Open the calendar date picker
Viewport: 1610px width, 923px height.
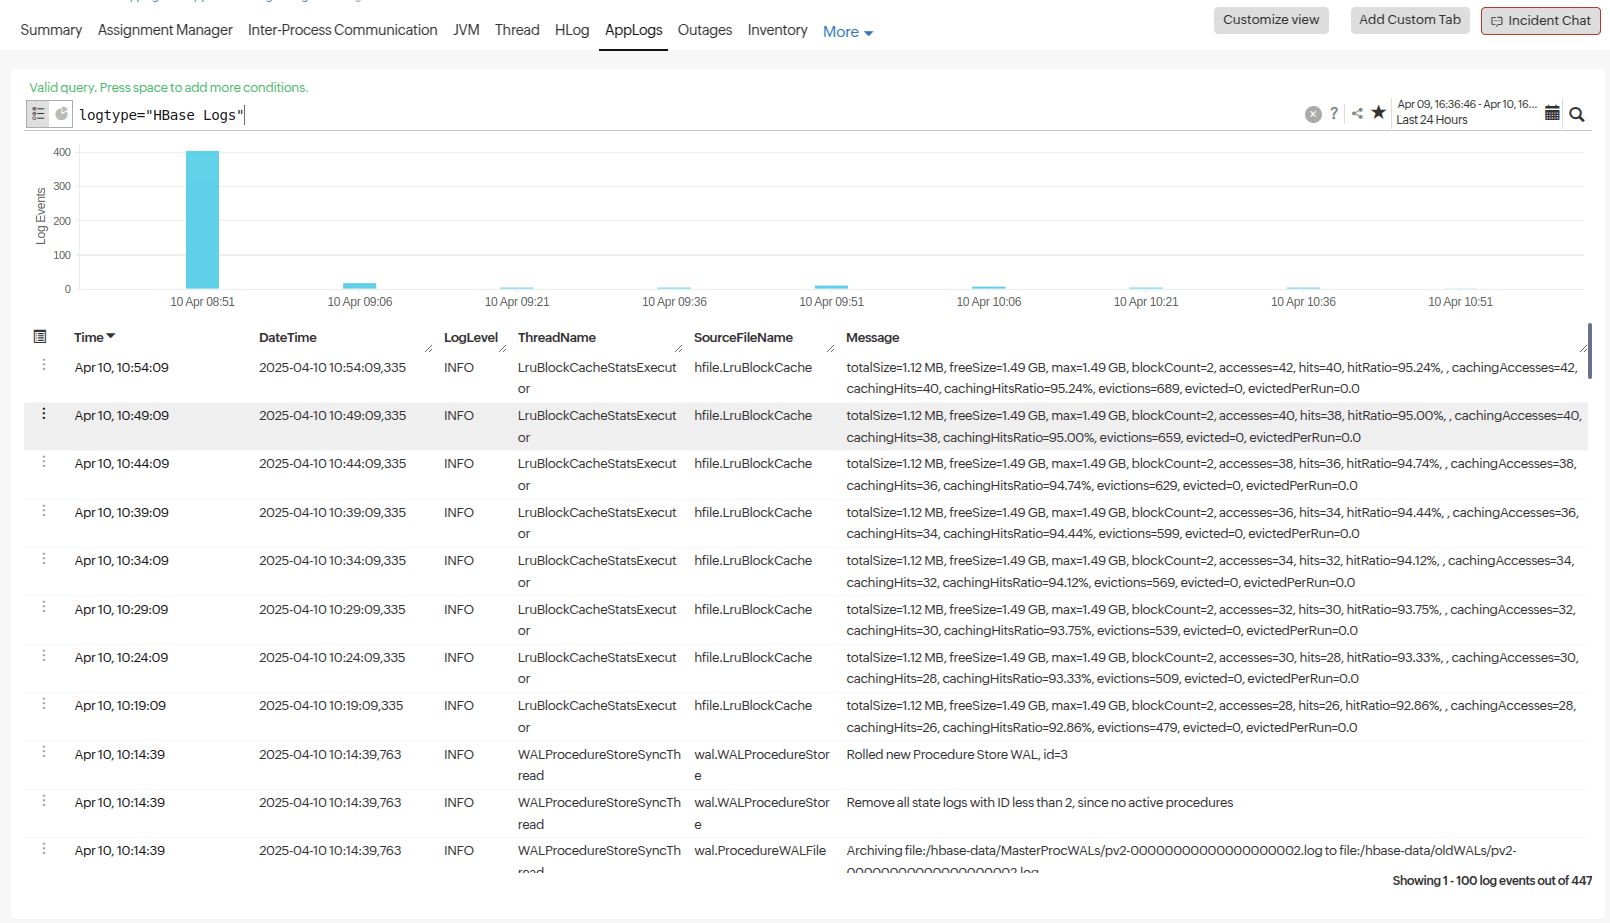pyautogui.click(x=1552, y=113)
